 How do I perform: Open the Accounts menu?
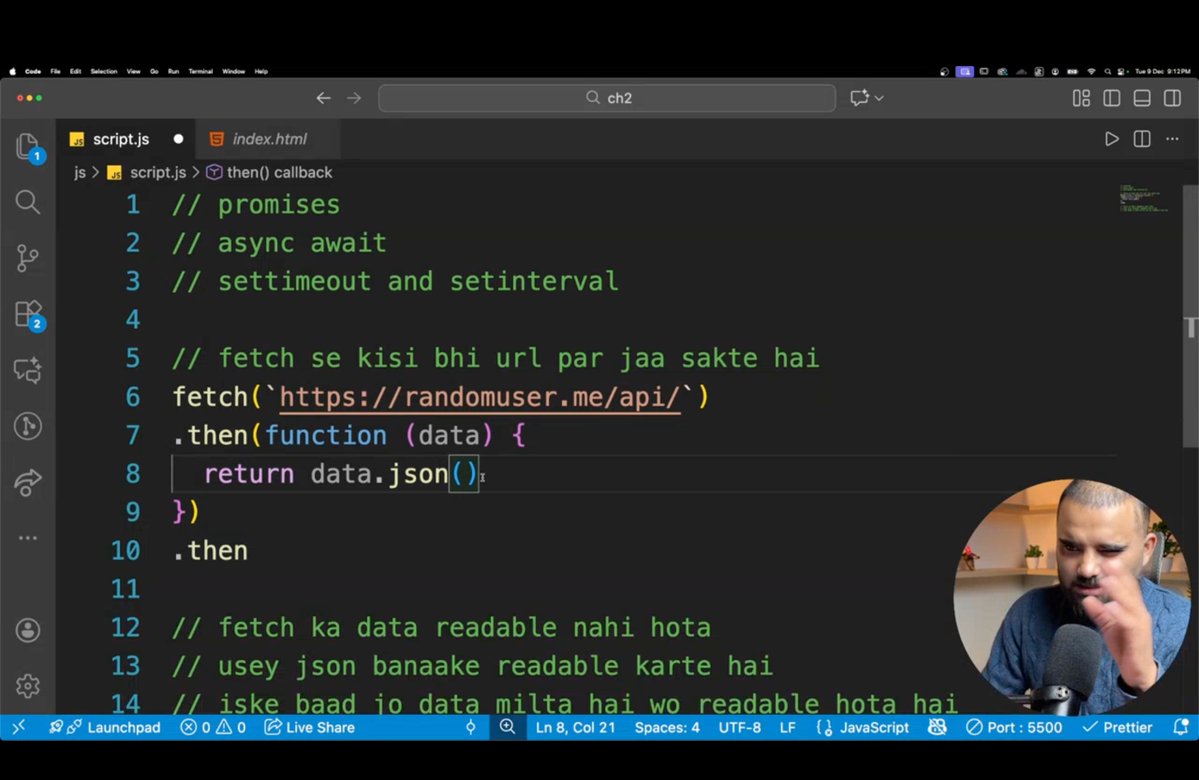[28, 630]
